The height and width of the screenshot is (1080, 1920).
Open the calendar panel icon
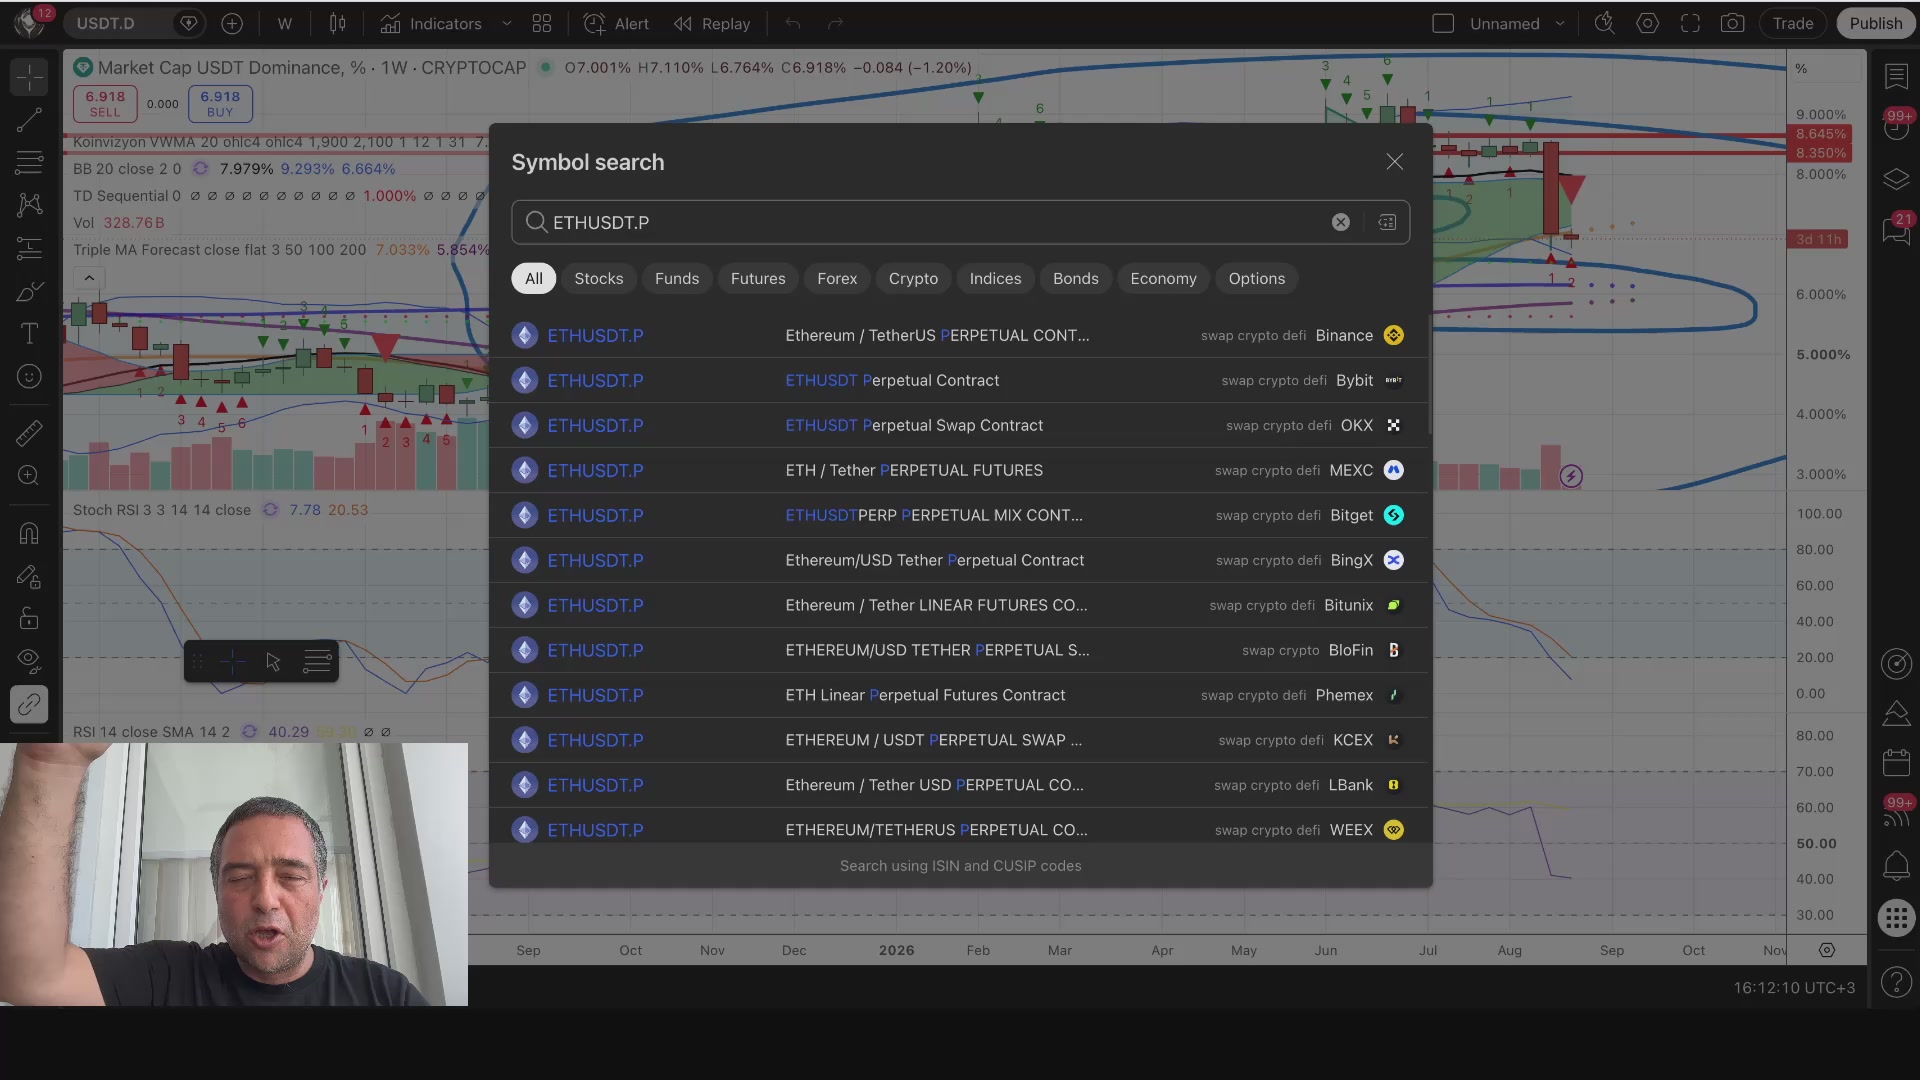(1896, 762)
